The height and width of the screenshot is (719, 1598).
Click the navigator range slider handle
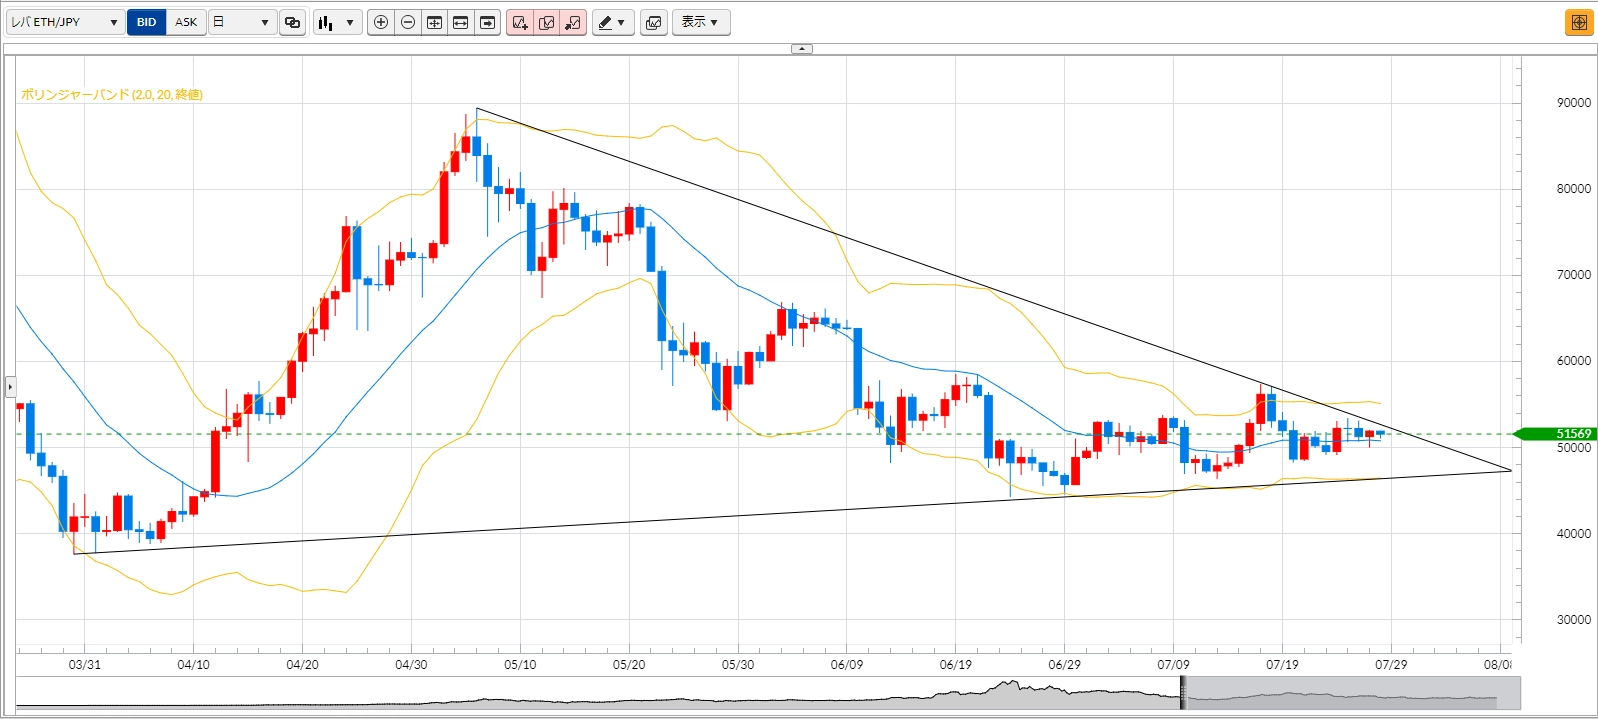[1182, 692]
